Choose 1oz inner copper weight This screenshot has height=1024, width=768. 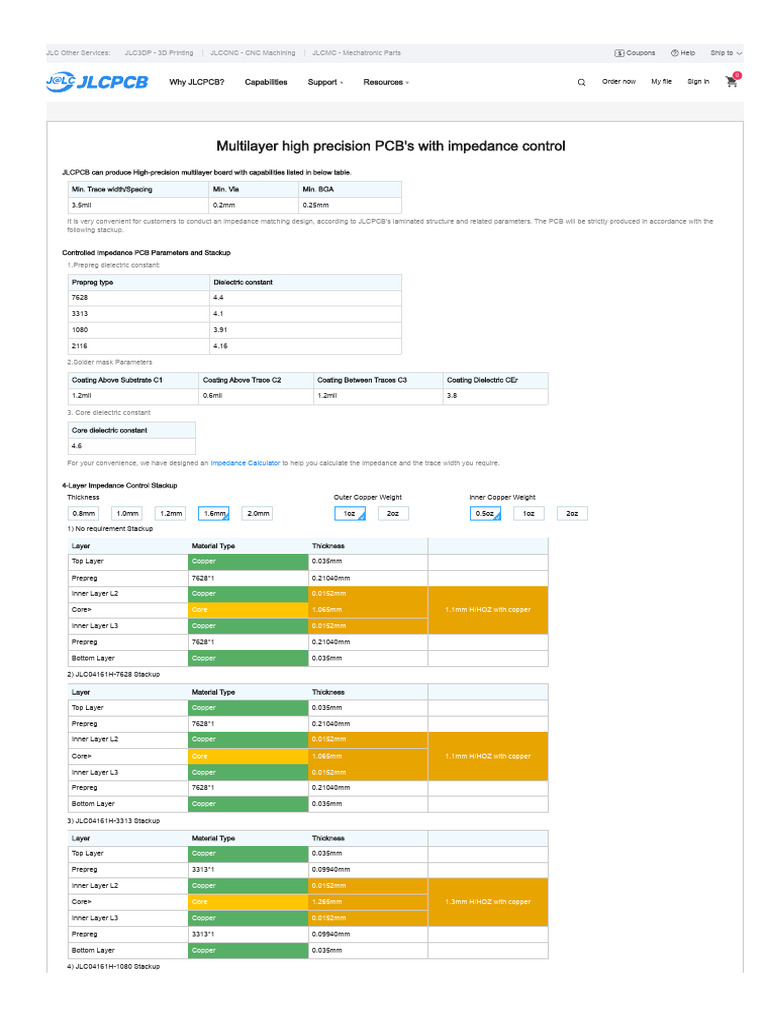529,513
